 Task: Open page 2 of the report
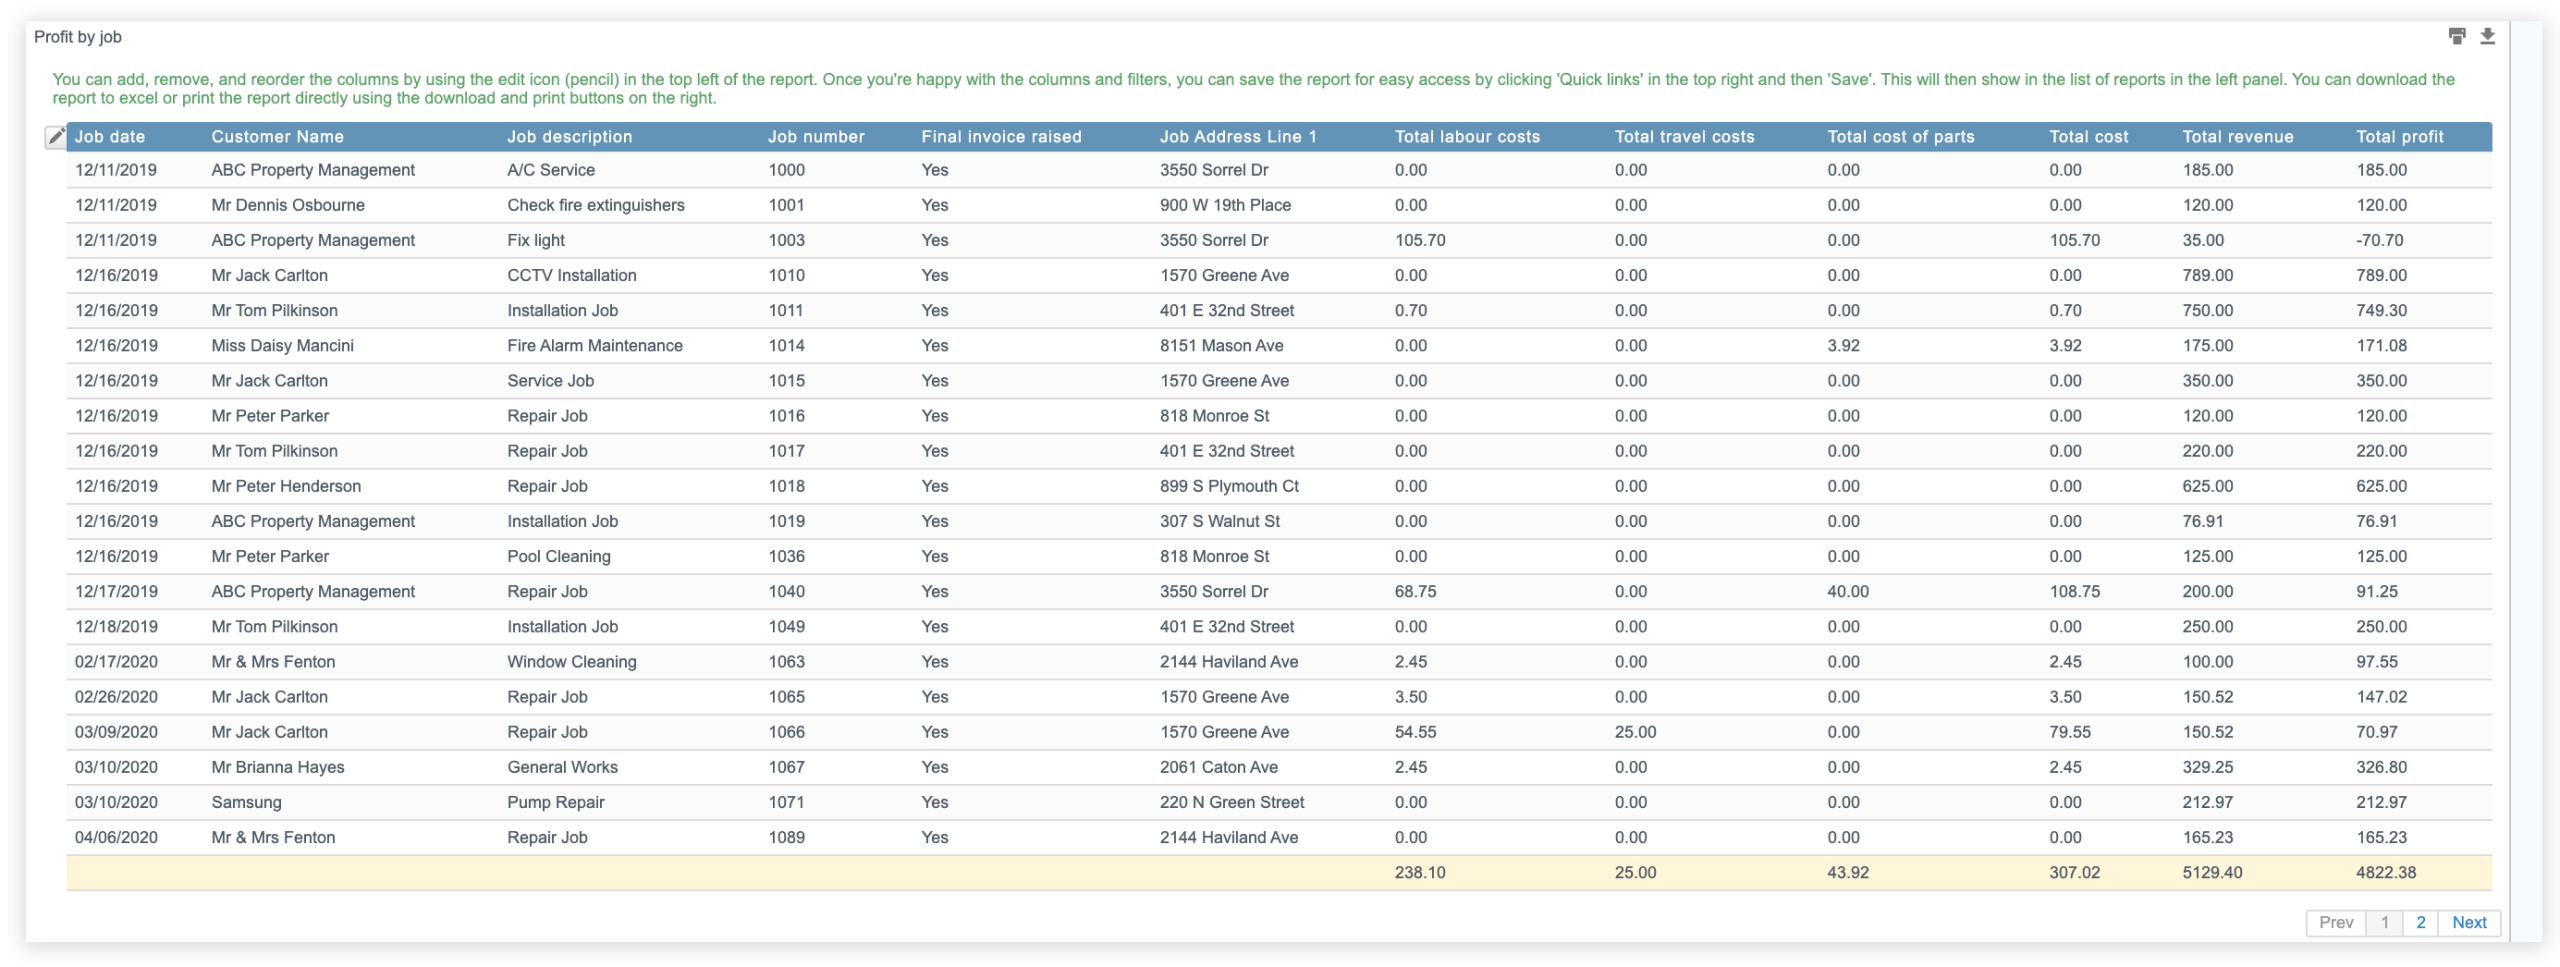point(2420,922)
